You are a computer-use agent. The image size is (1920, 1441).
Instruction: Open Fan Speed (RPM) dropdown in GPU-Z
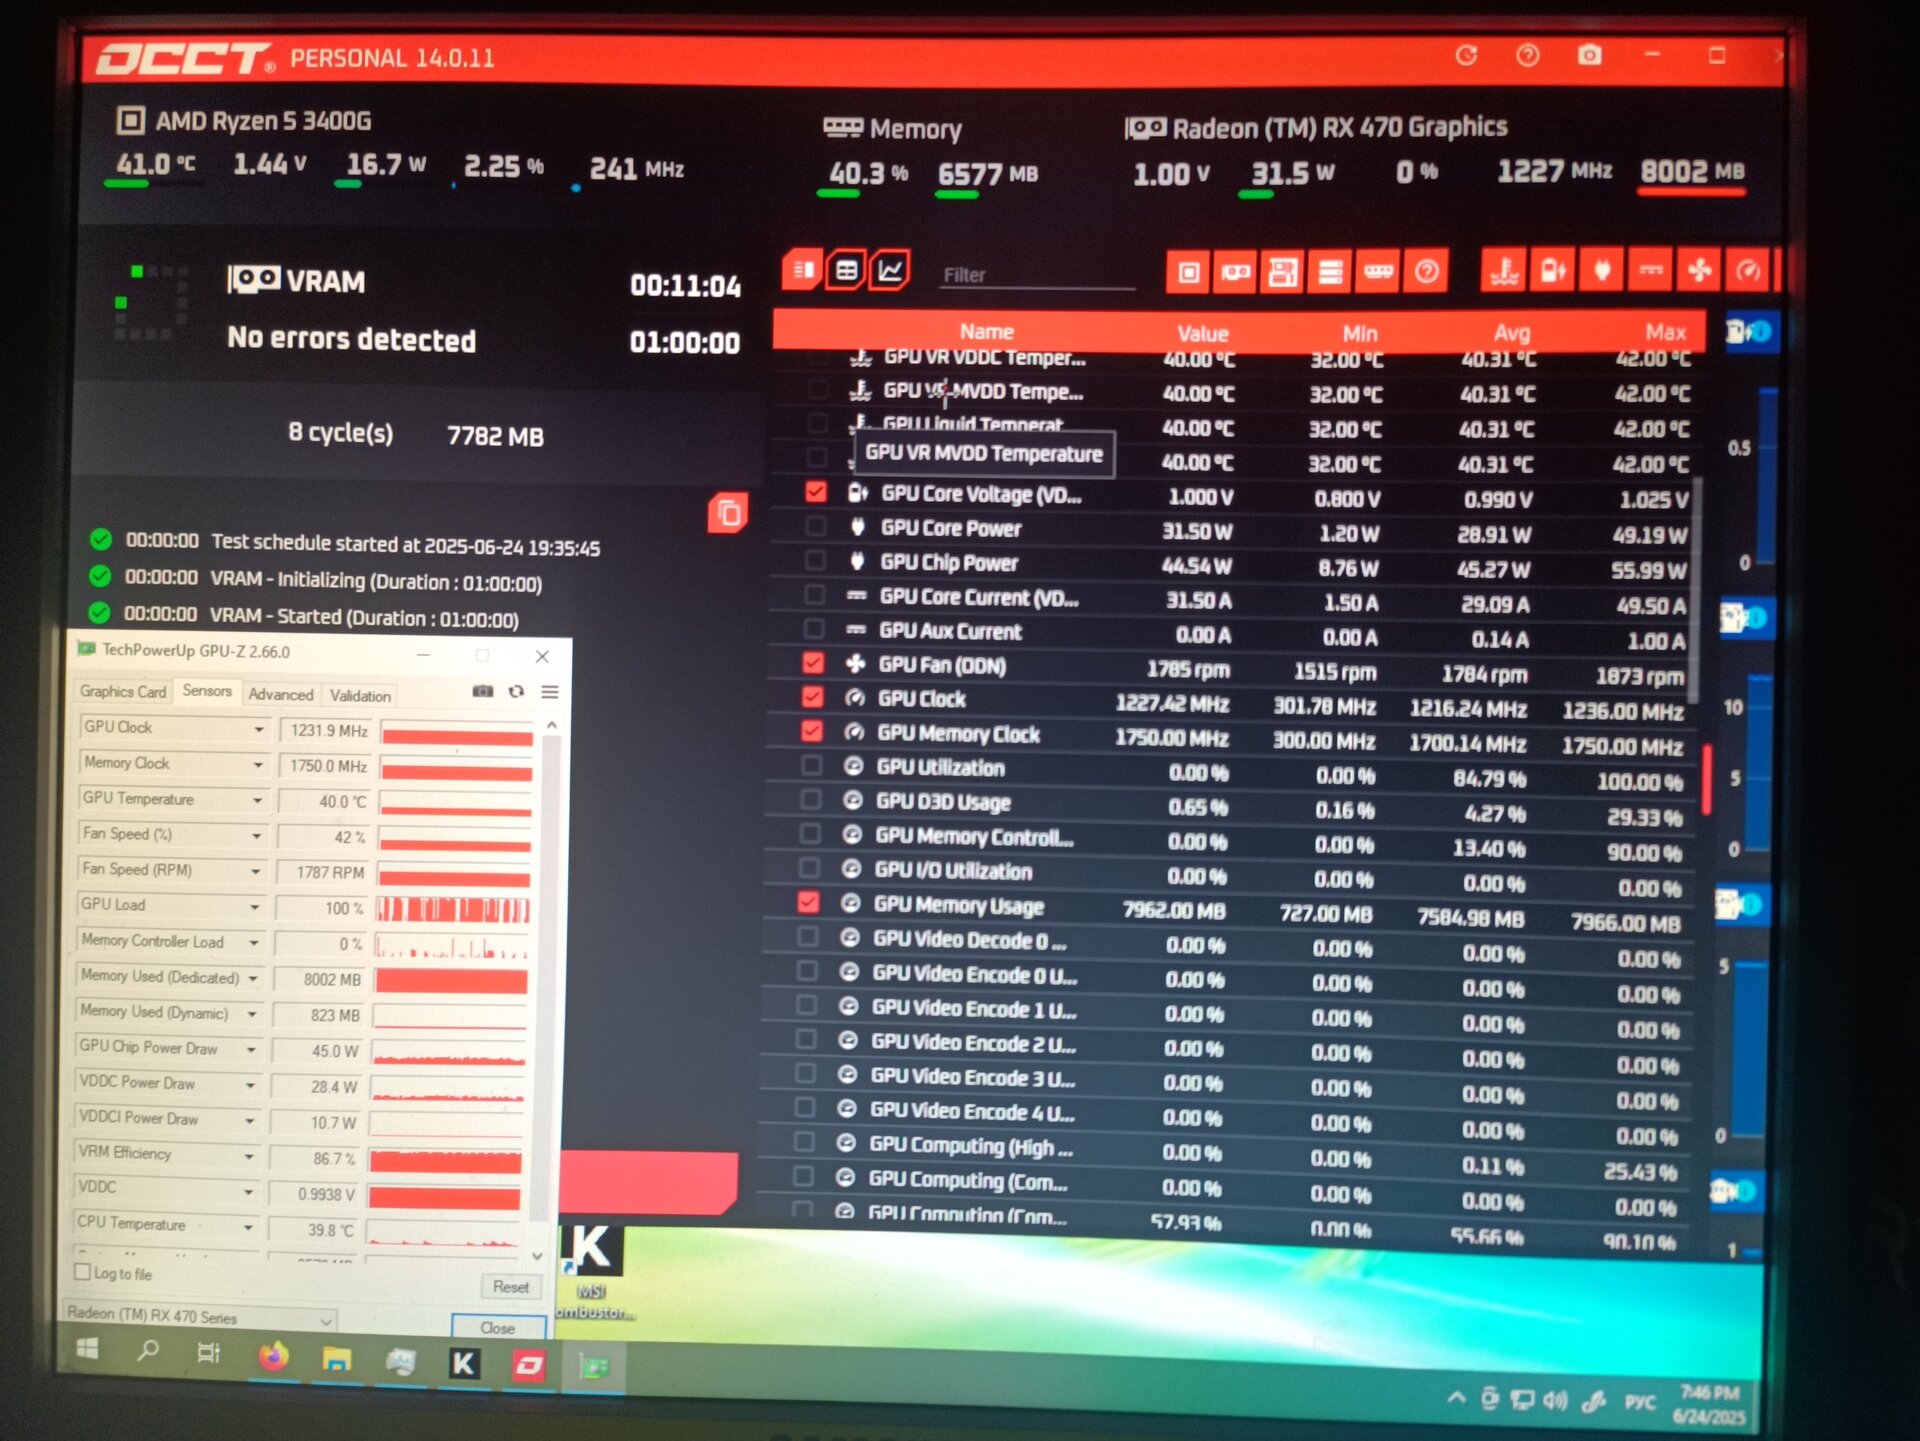click(256, 871)
